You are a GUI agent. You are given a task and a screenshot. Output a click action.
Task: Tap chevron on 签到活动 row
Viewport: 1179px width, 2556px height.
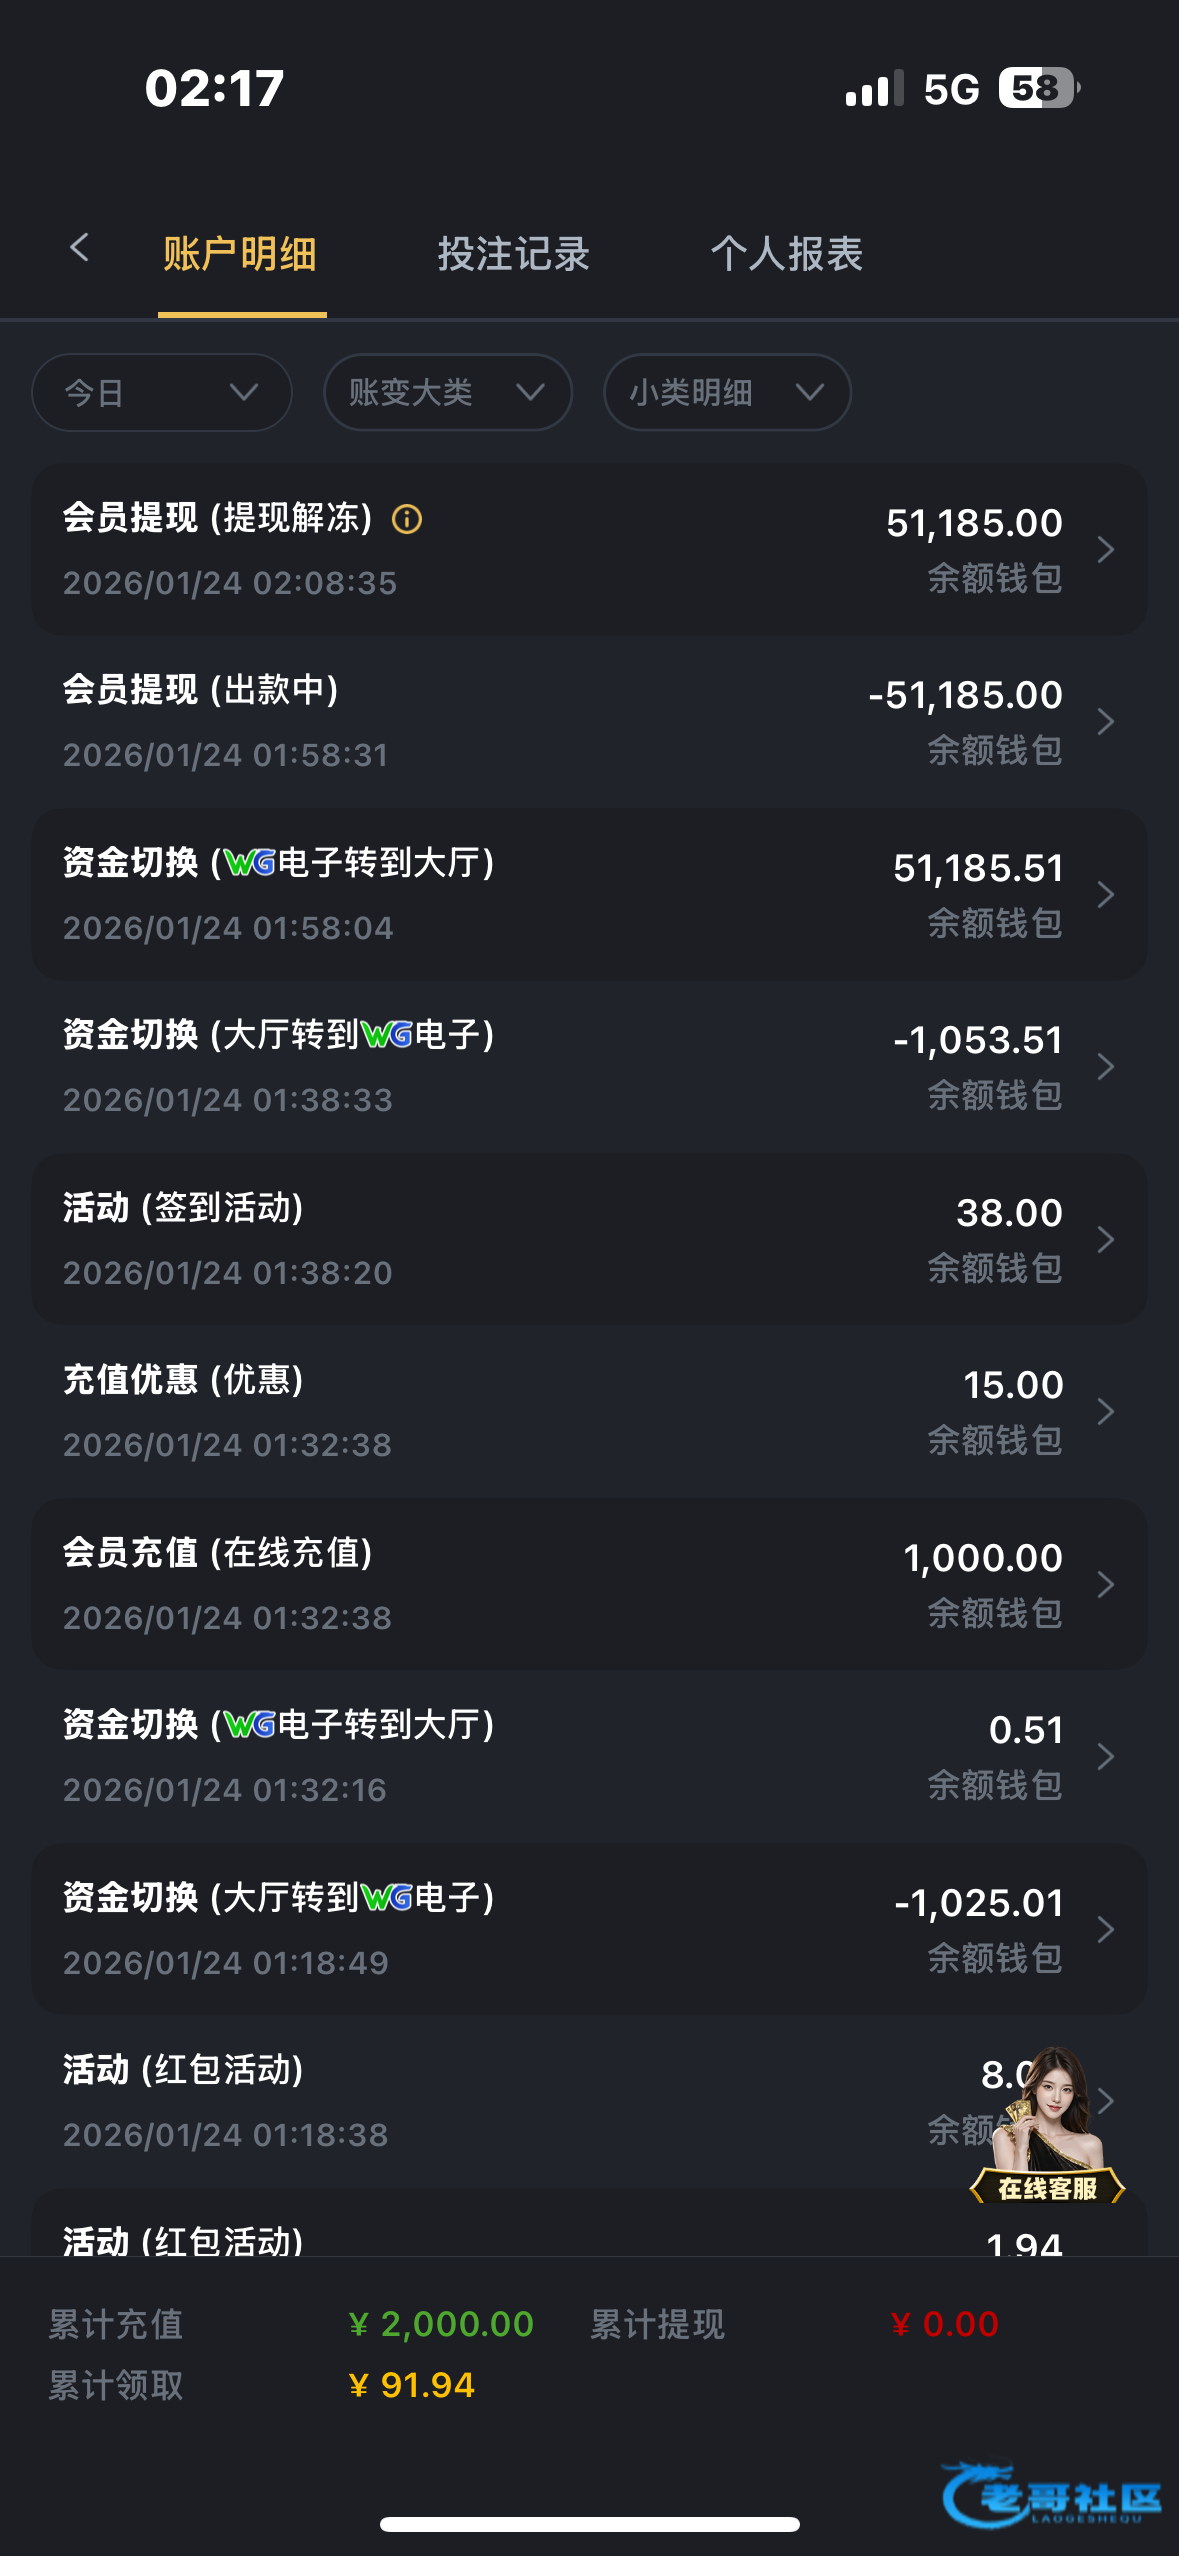click(1105, 1240)
